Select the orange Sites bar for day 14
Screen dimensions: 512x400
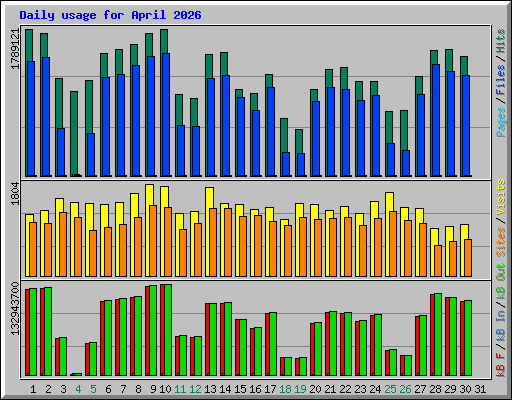tap(228, 242)
